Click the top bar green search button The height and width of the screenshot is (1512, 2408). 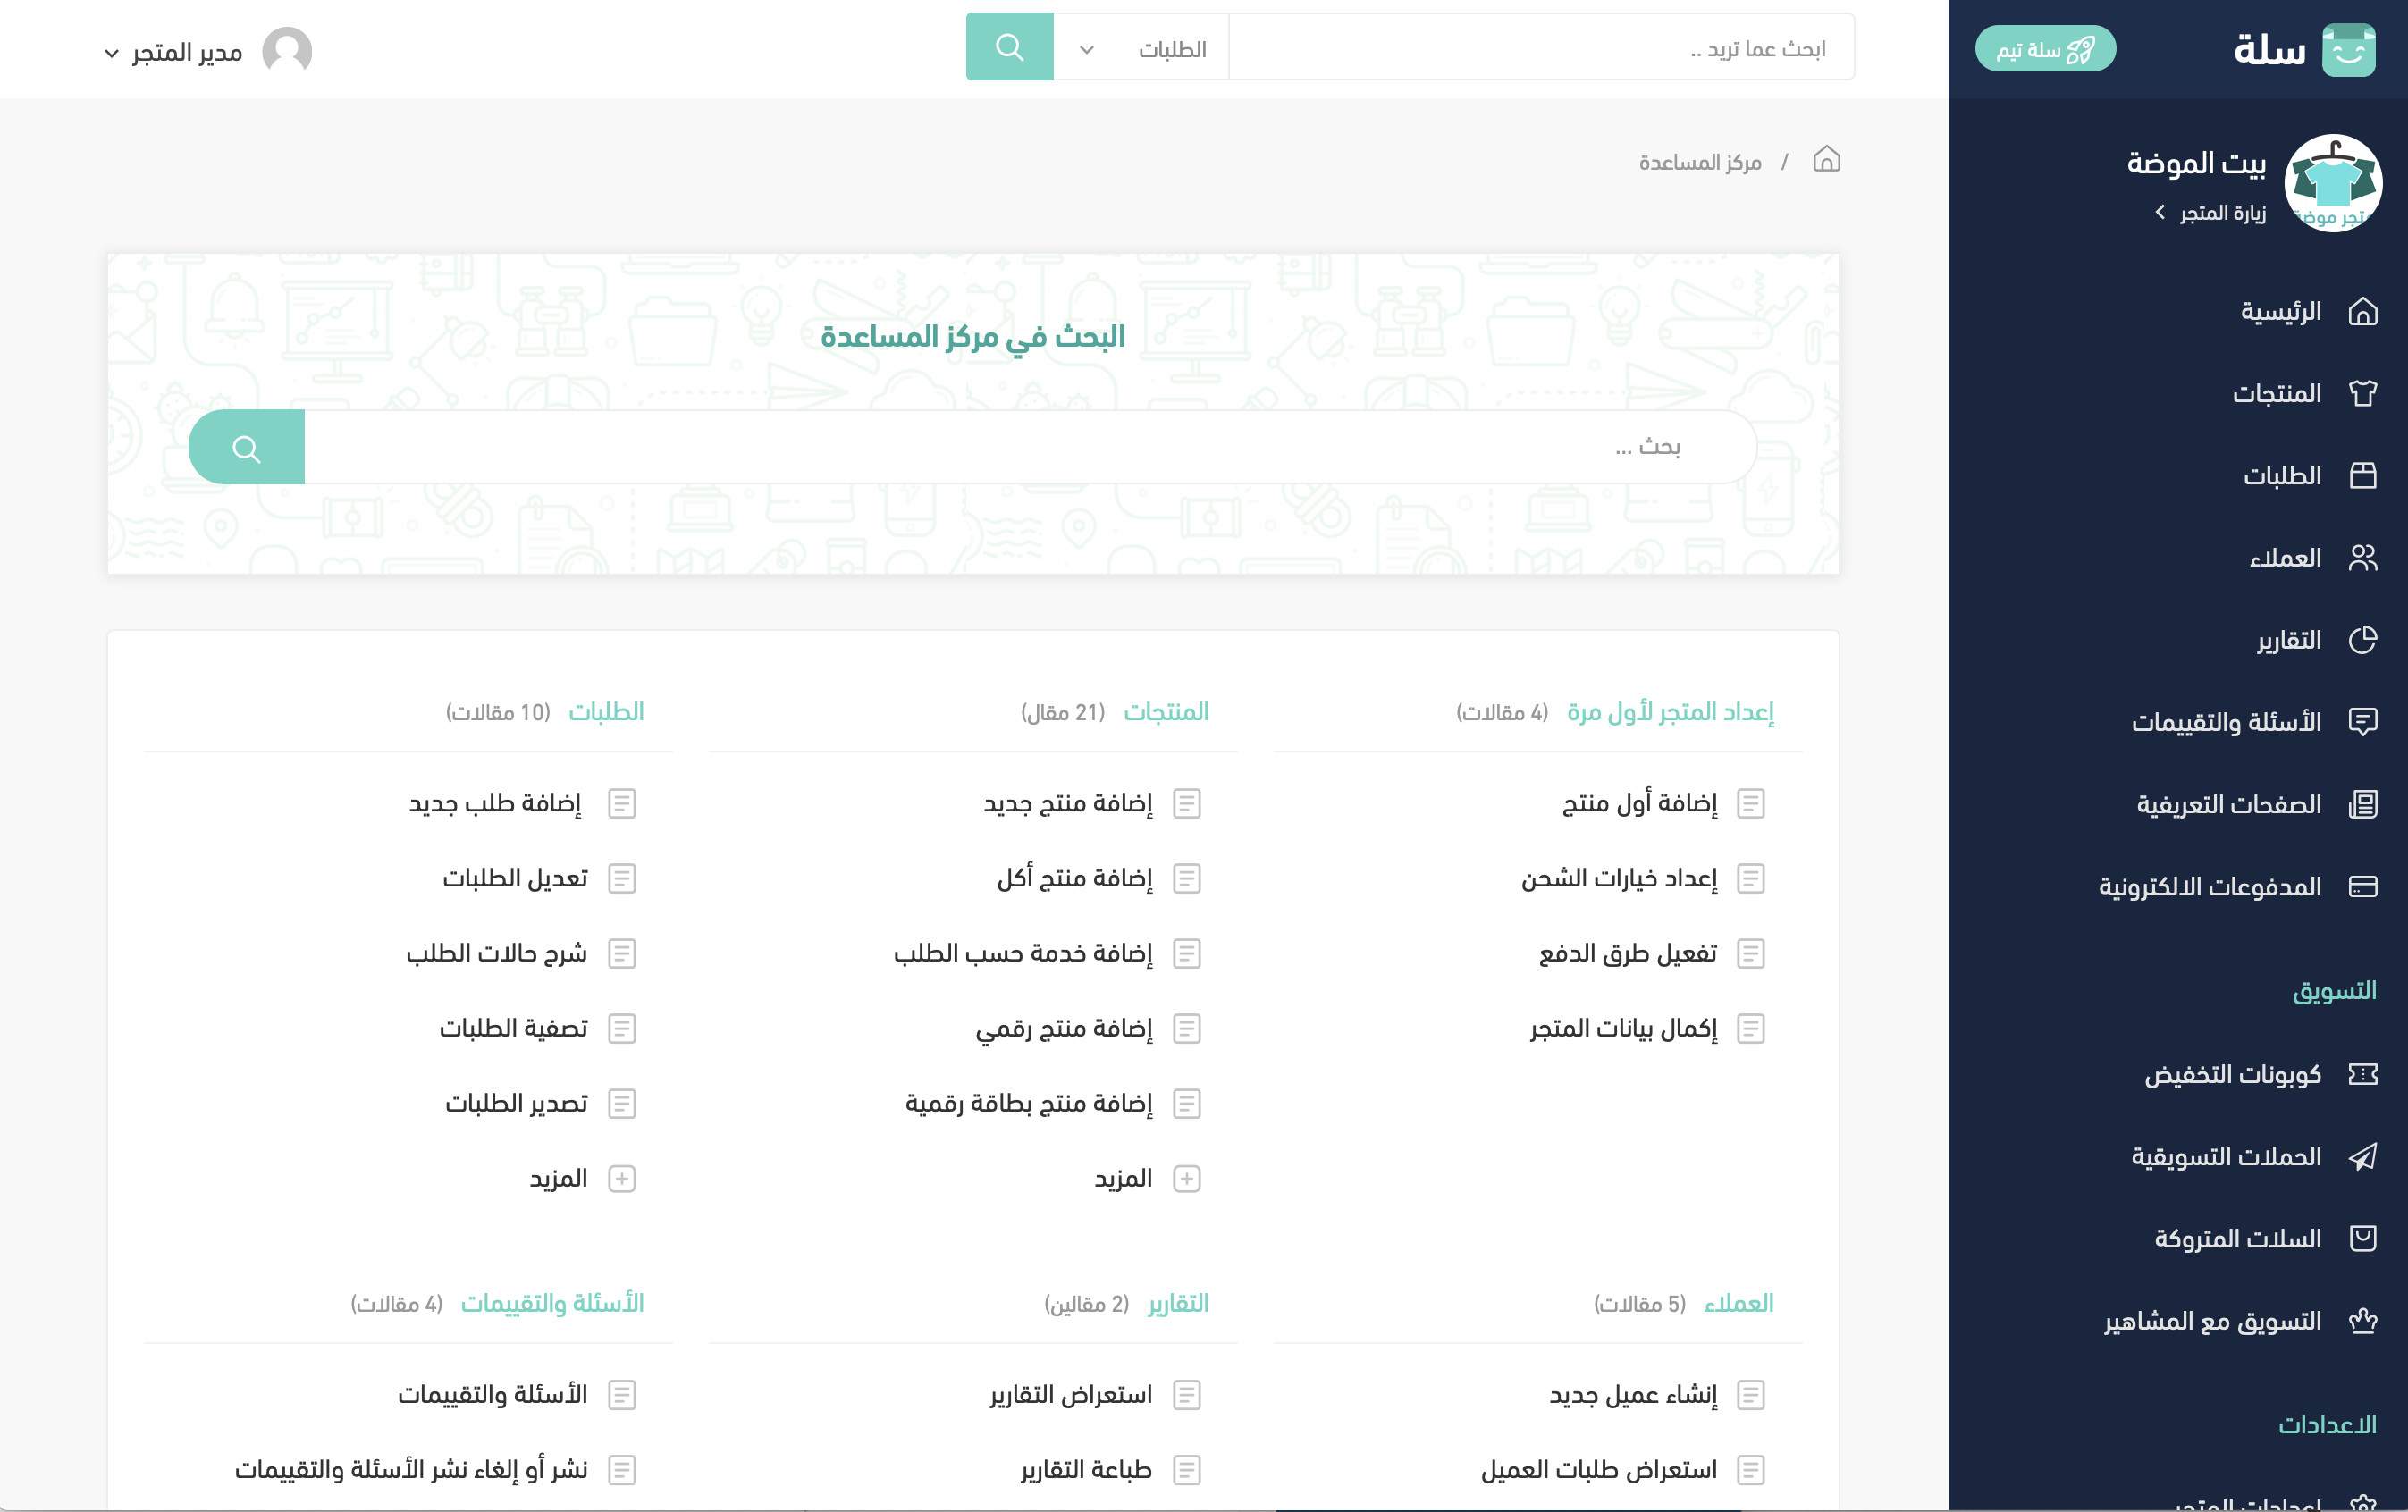1009,47
